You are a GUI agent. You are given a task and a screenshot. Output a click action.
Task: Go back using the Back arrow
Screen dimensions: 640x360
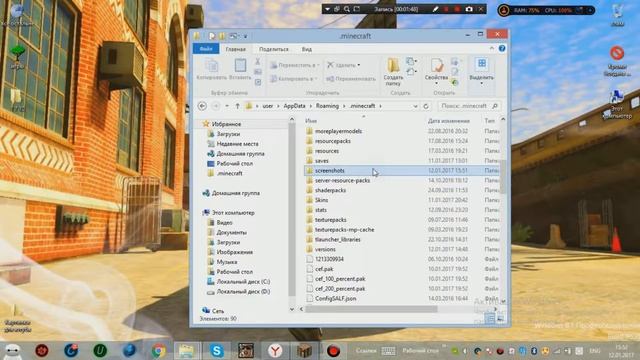coord(202,106)
